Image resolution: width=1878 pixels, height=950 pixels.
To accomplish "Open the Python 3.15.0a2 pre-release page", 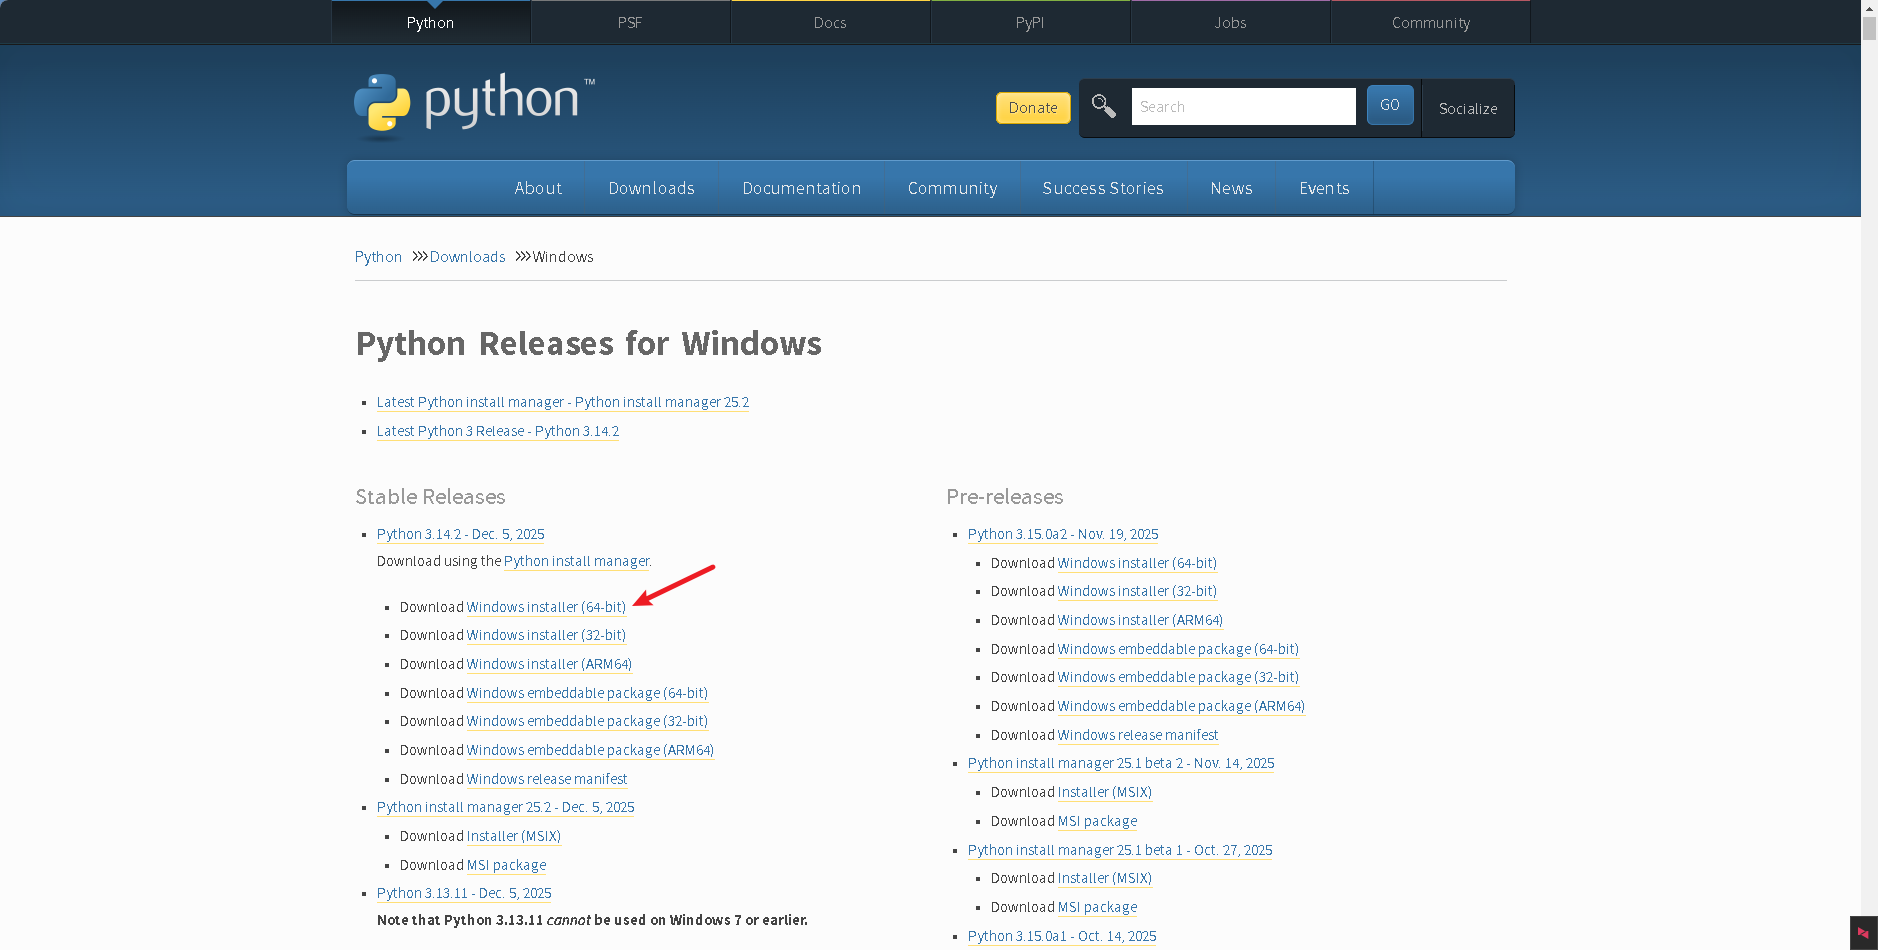I will click(x=1062, y=534).
